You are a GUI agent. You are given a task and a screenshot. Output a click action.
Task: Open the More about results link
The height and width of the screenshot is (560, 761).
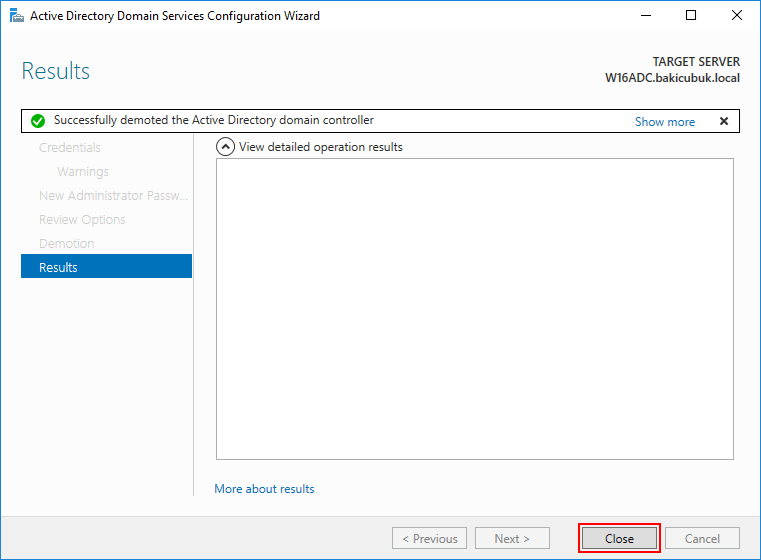tap(264, 489)
